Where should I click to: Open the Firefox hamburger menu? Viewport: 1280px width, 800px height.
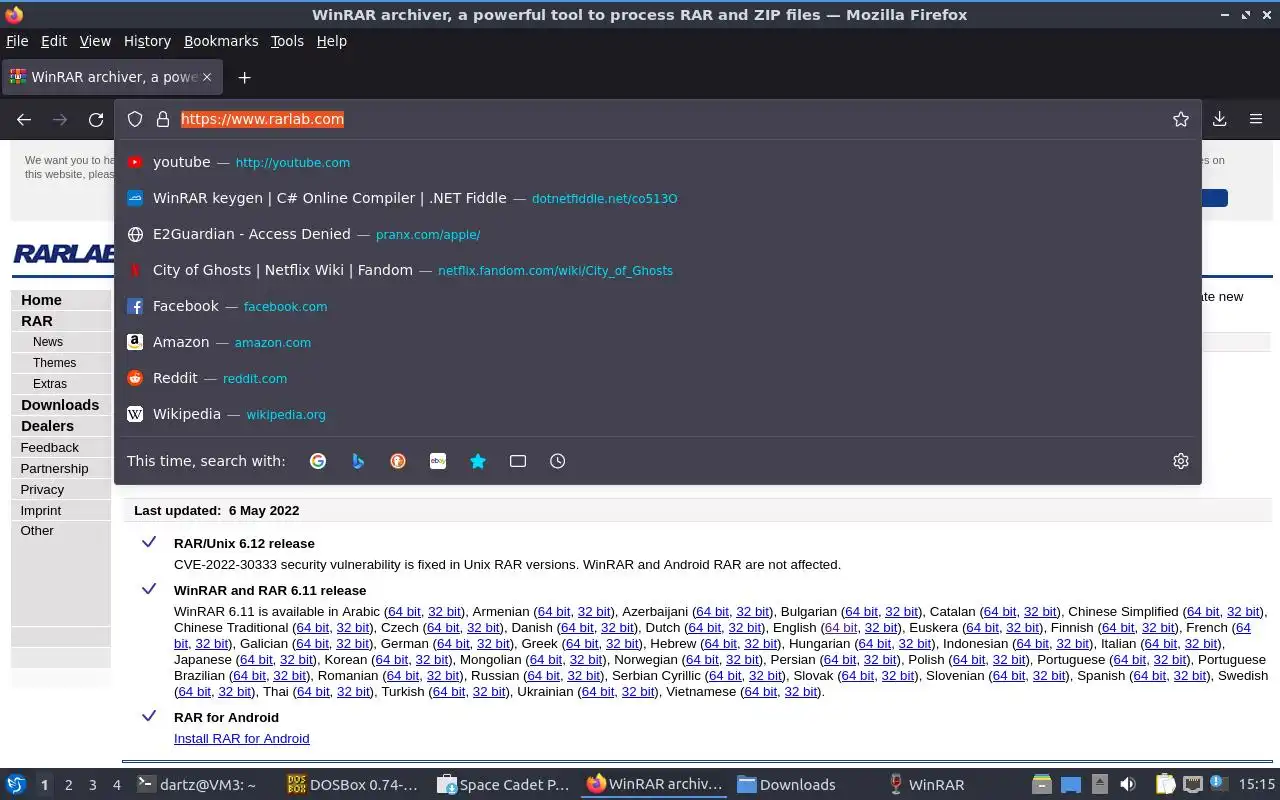click(1256, 119)
